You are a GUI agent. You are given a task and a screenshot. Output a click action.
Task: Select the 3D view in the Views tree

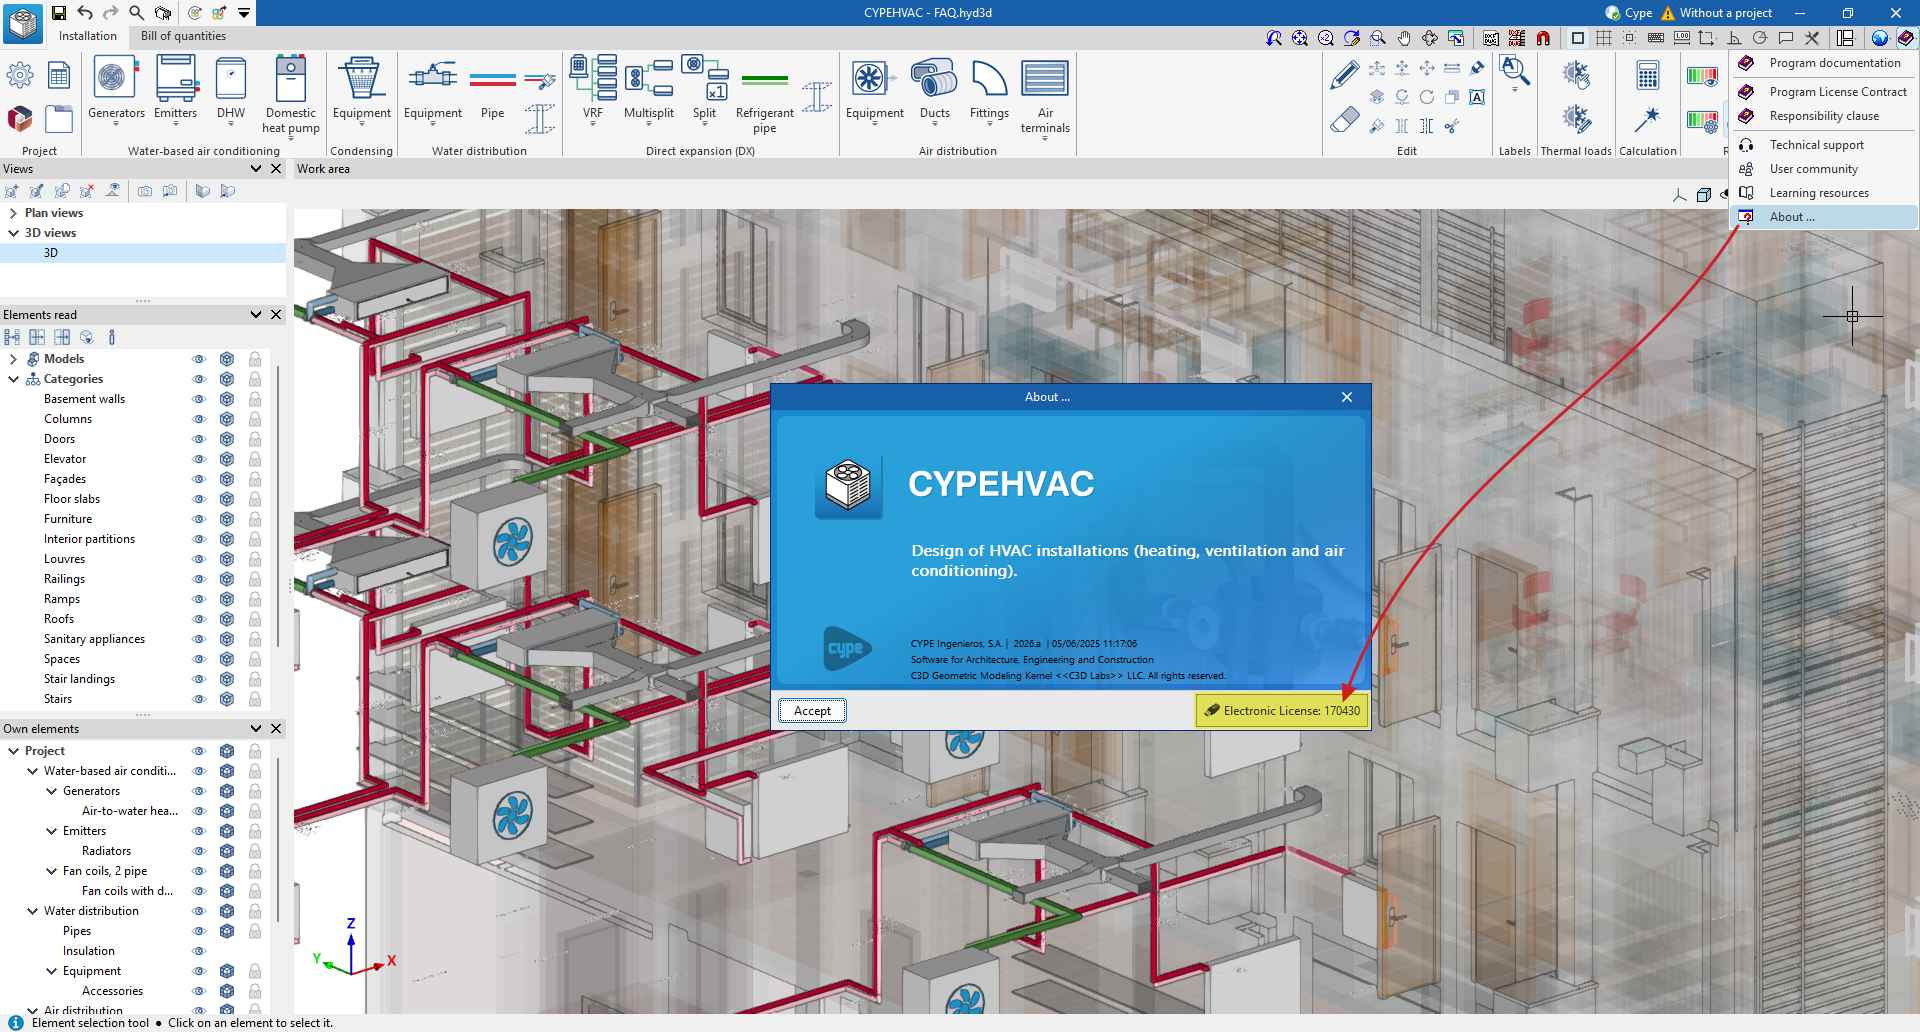tap(51, 253)
